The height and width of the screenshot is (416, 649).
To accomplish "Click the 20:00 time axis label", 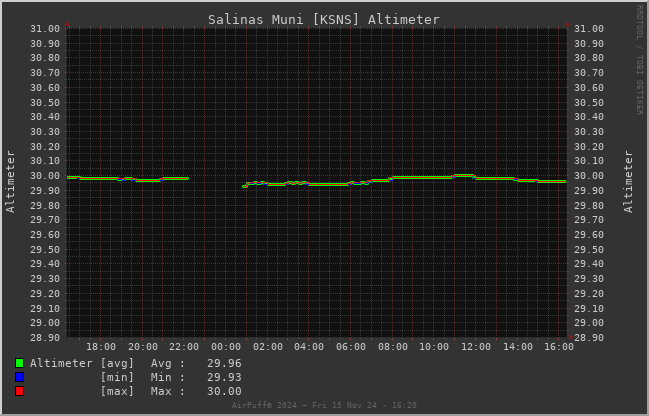I will tap(143, 347).
